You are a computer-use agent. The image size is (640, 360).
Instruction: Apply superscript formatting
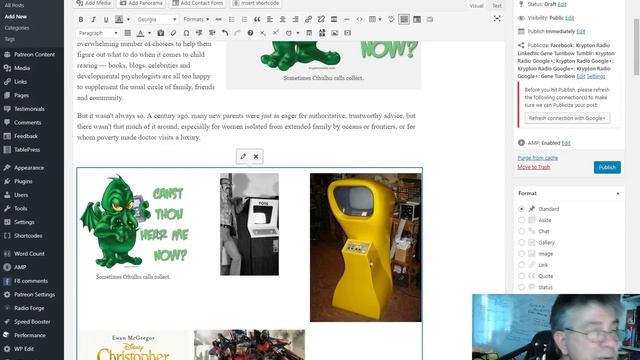pyautogui.click(x=276, y=33)
